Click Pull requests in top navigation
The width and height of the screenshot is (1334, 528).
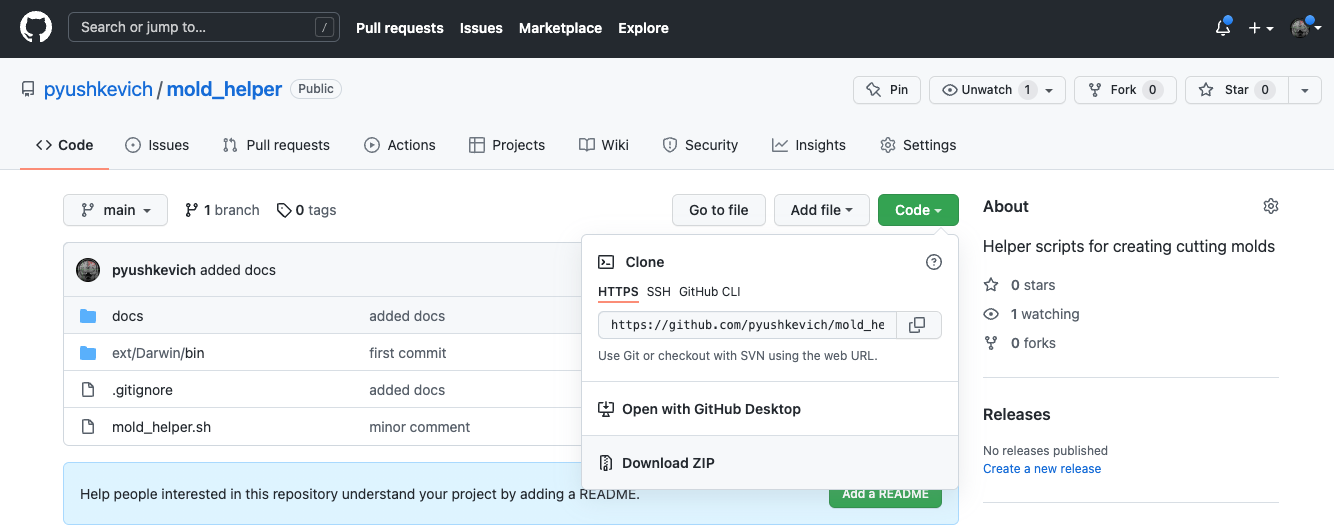[x=400, y=28]
